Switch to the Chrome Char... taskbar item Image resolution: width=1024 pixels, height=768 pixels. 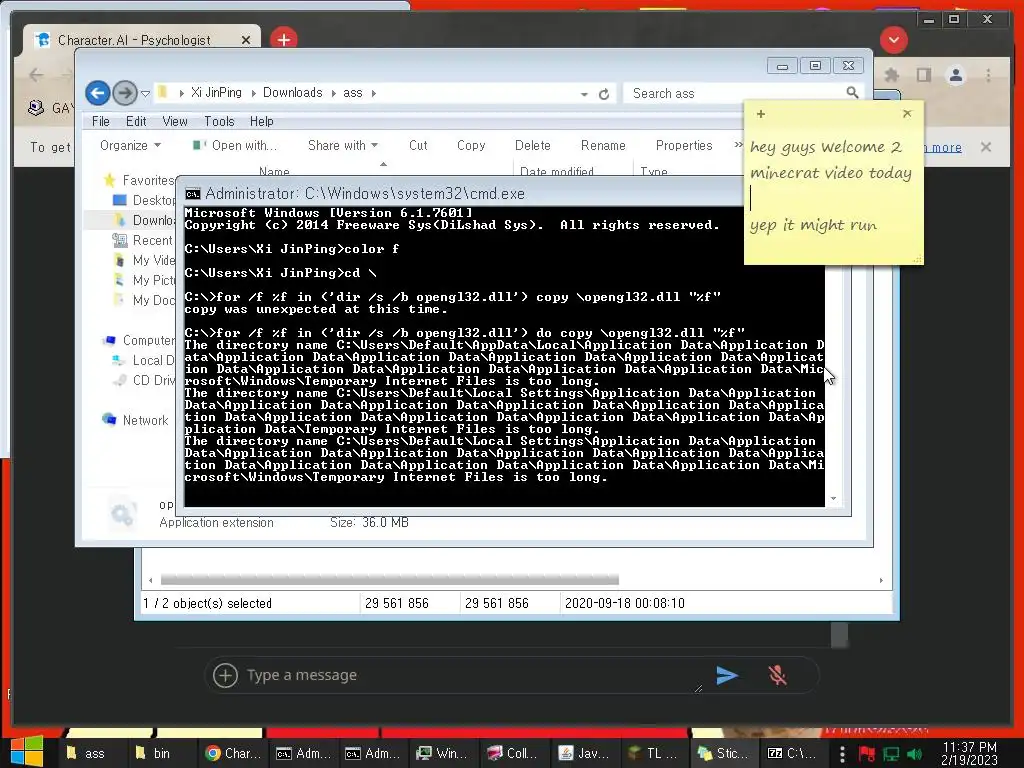(x=233, y=754)
